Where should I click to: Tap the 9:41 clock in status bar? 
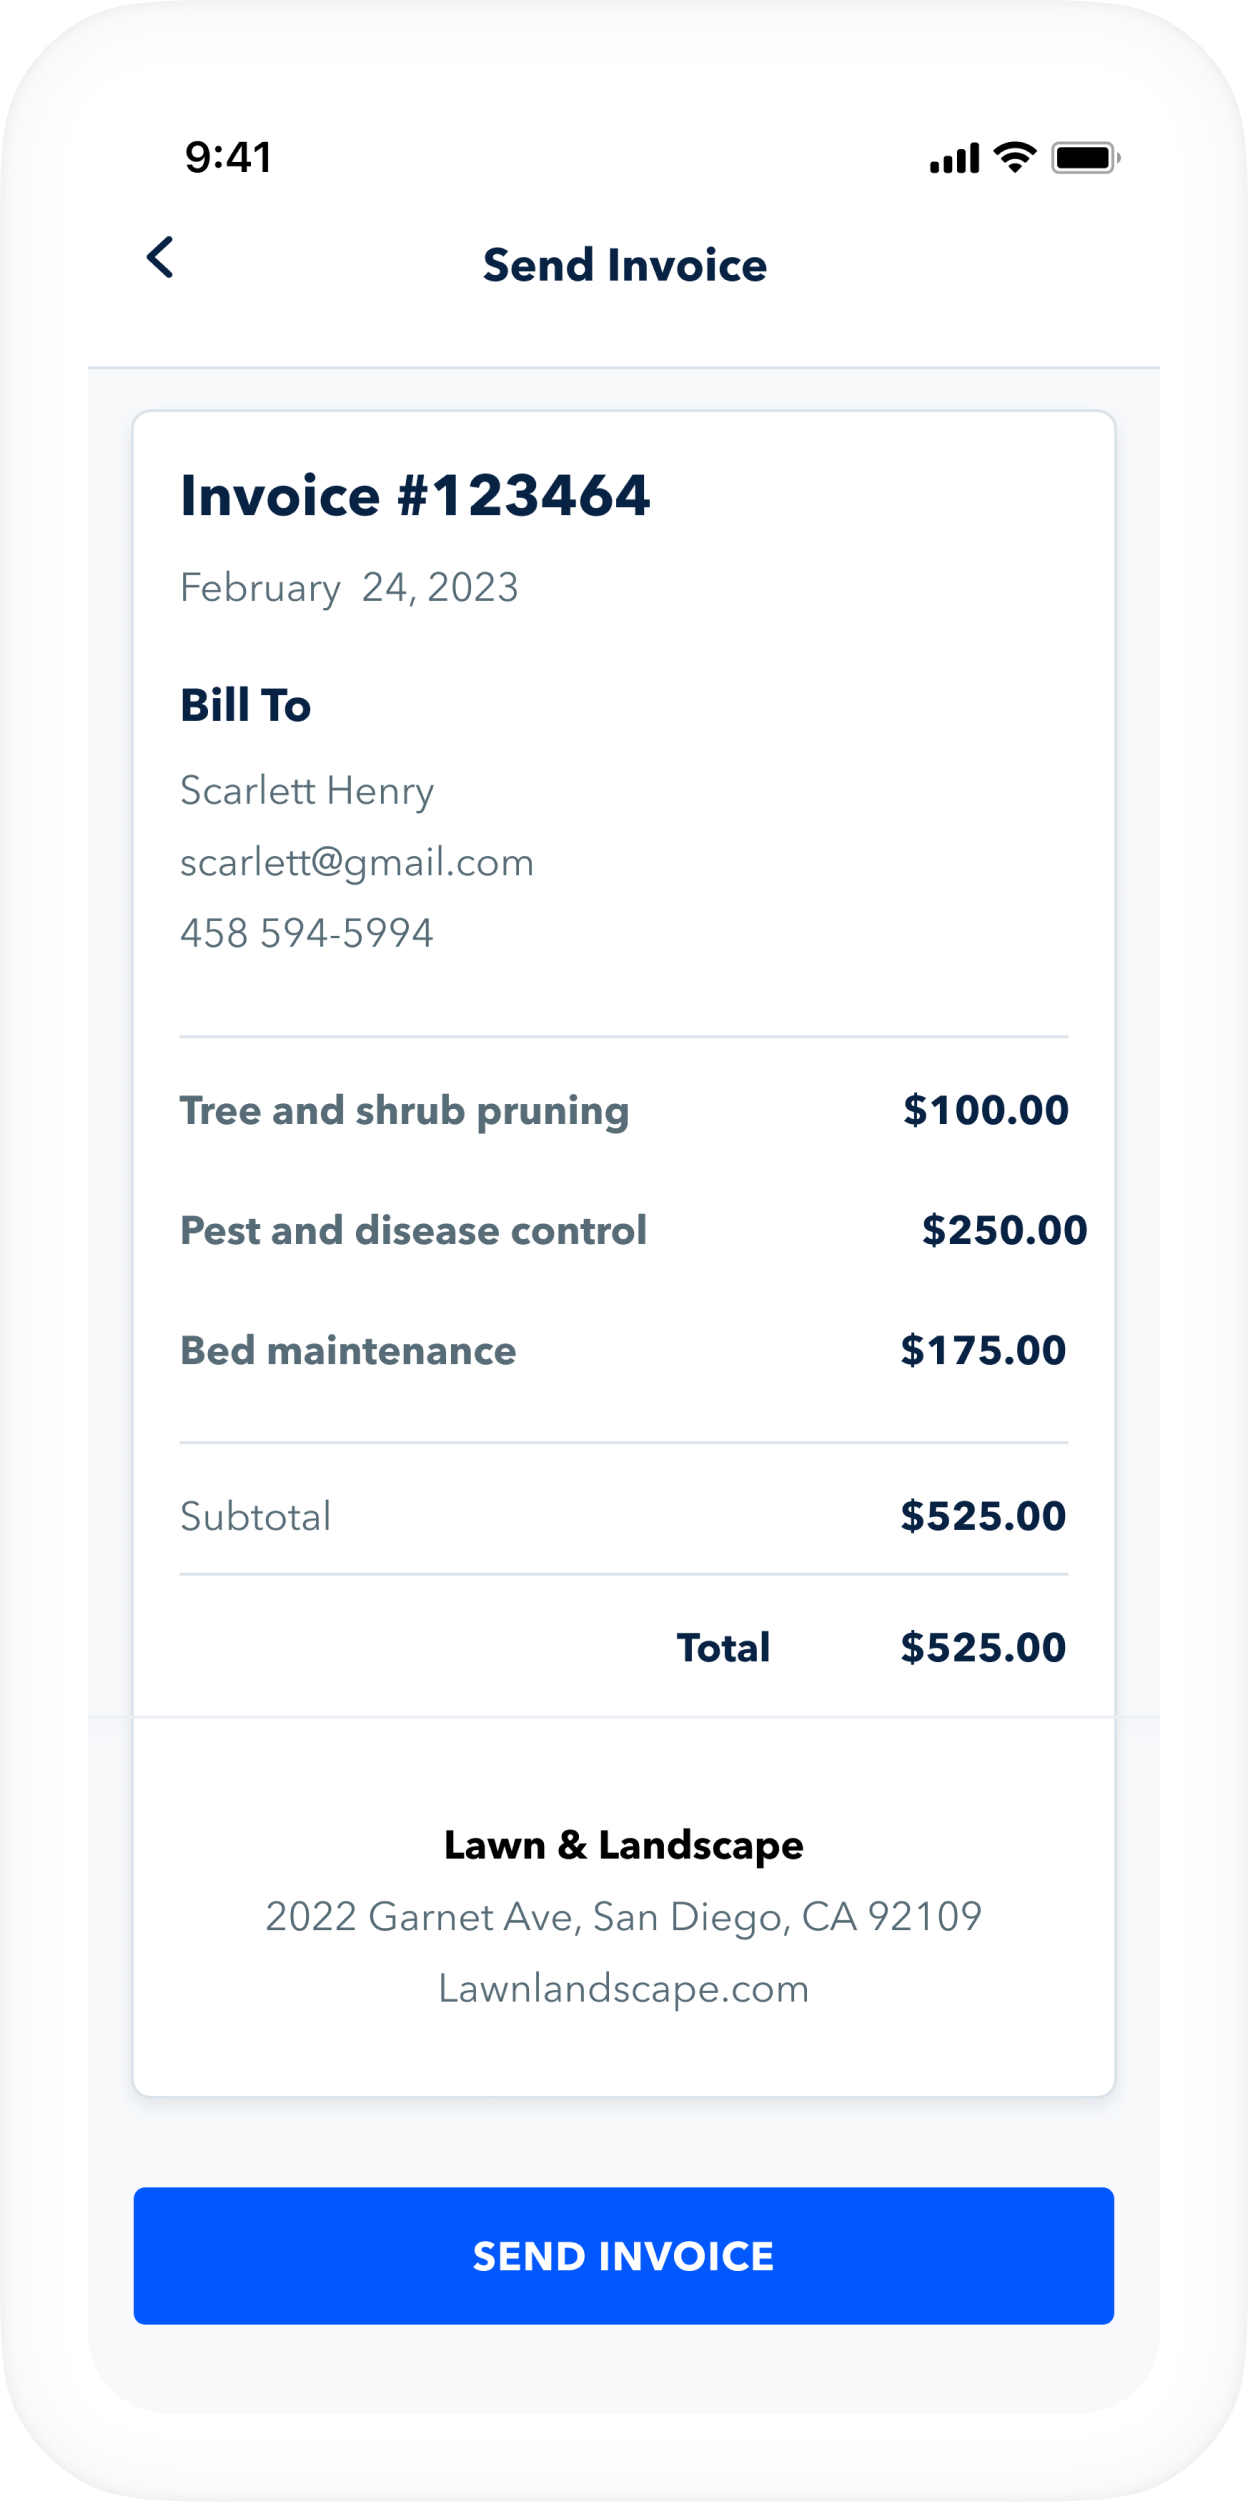tap(228, 158)
